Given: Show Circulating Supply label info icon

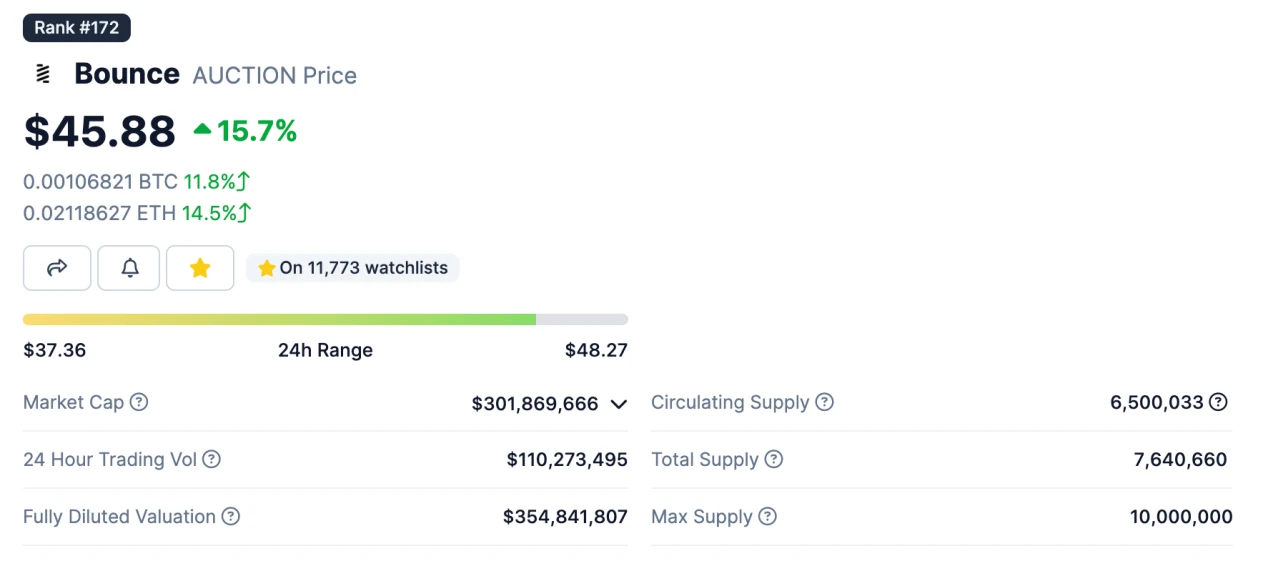Looking at the screenshot, I should 824,402.
